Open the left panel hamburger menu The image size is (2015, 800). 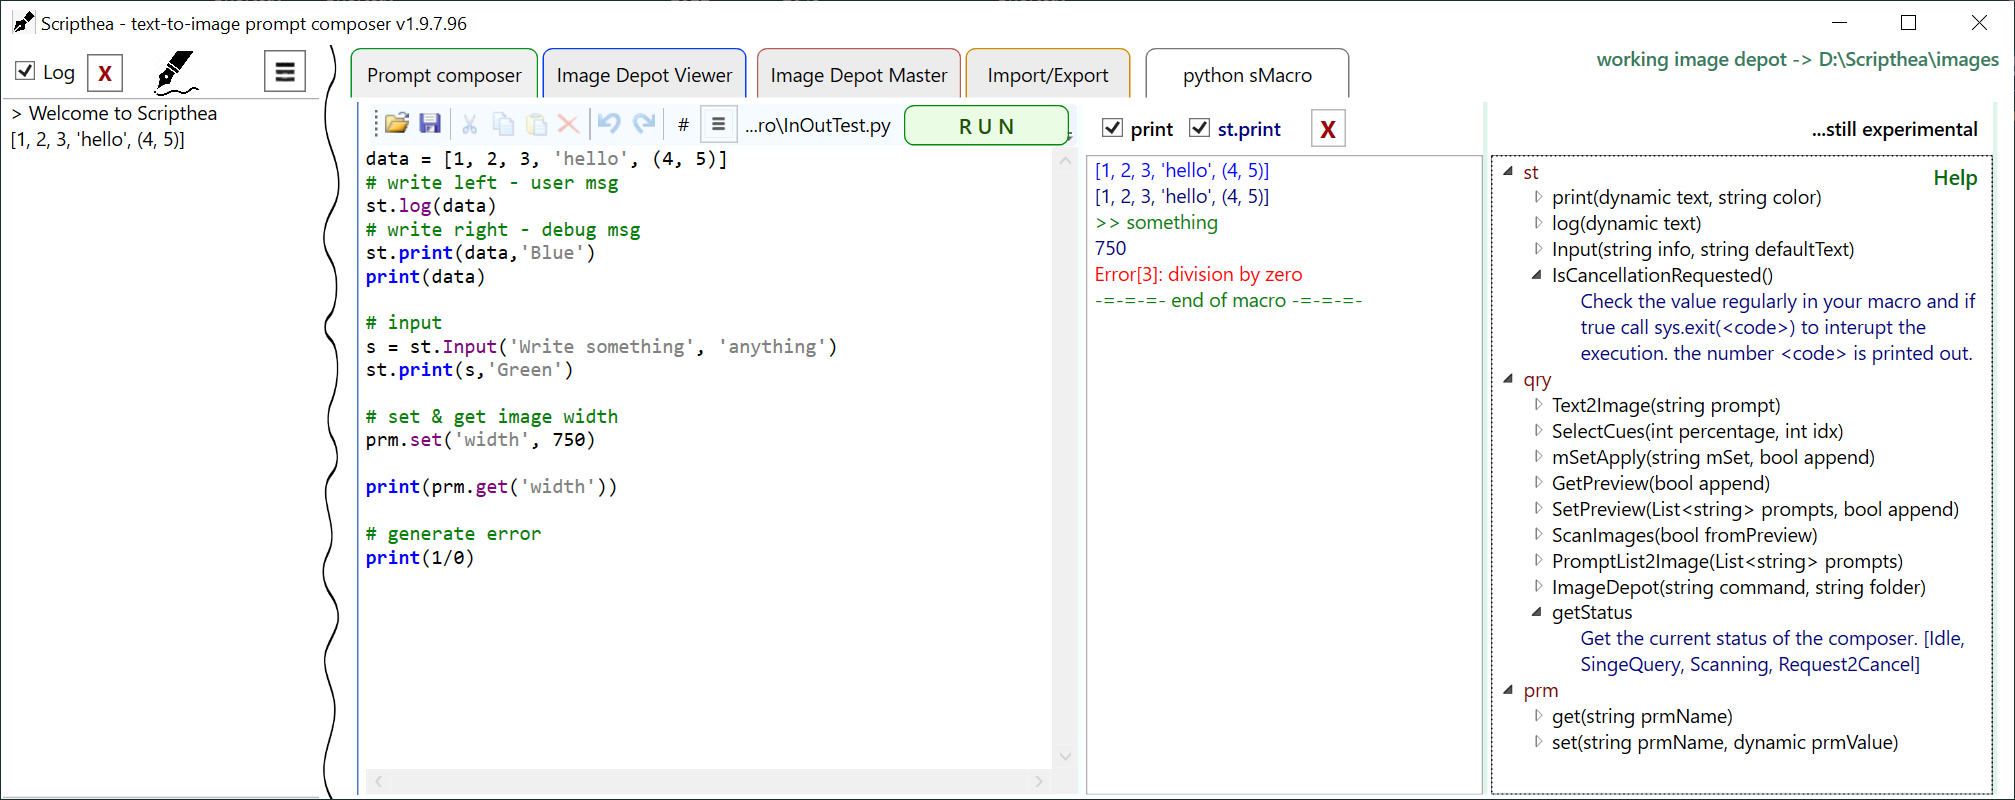coord(285,72)
